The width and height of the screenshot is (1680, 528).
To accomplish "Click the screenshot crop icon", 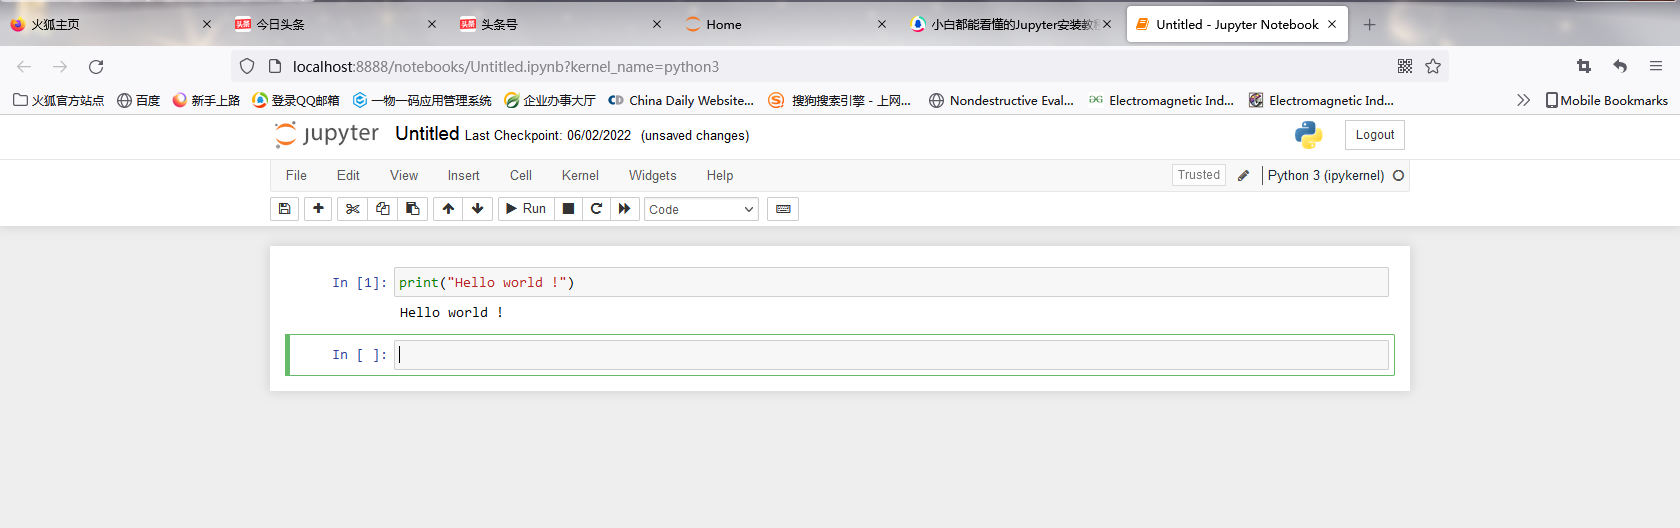I will click(1584, 66).
